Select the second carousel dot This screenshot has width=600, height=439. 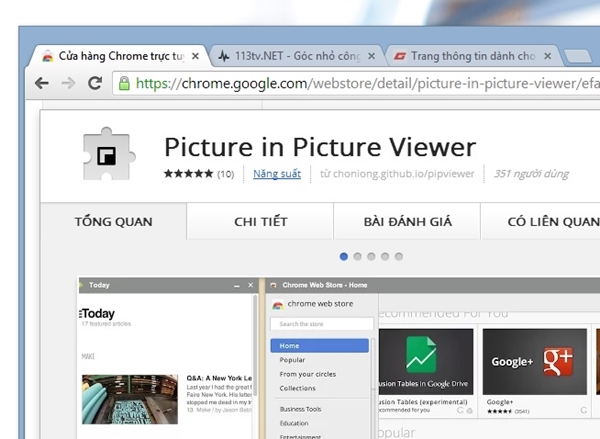click(x=357, y=256)
